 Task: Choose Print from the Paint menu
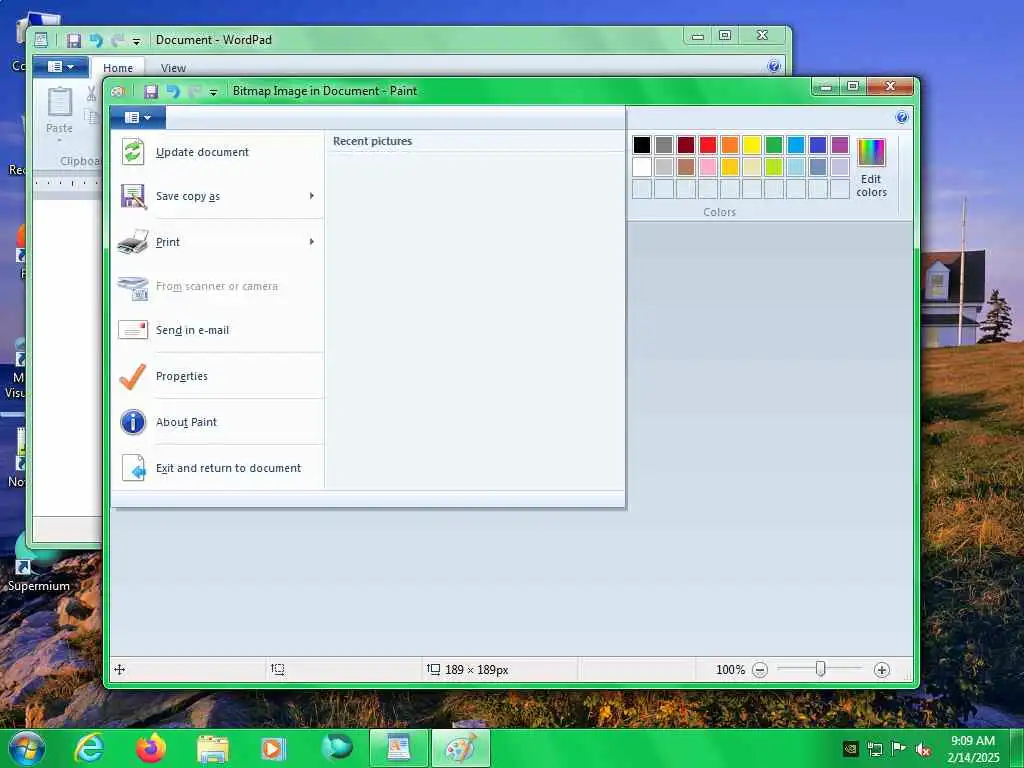tap(217, 242)
